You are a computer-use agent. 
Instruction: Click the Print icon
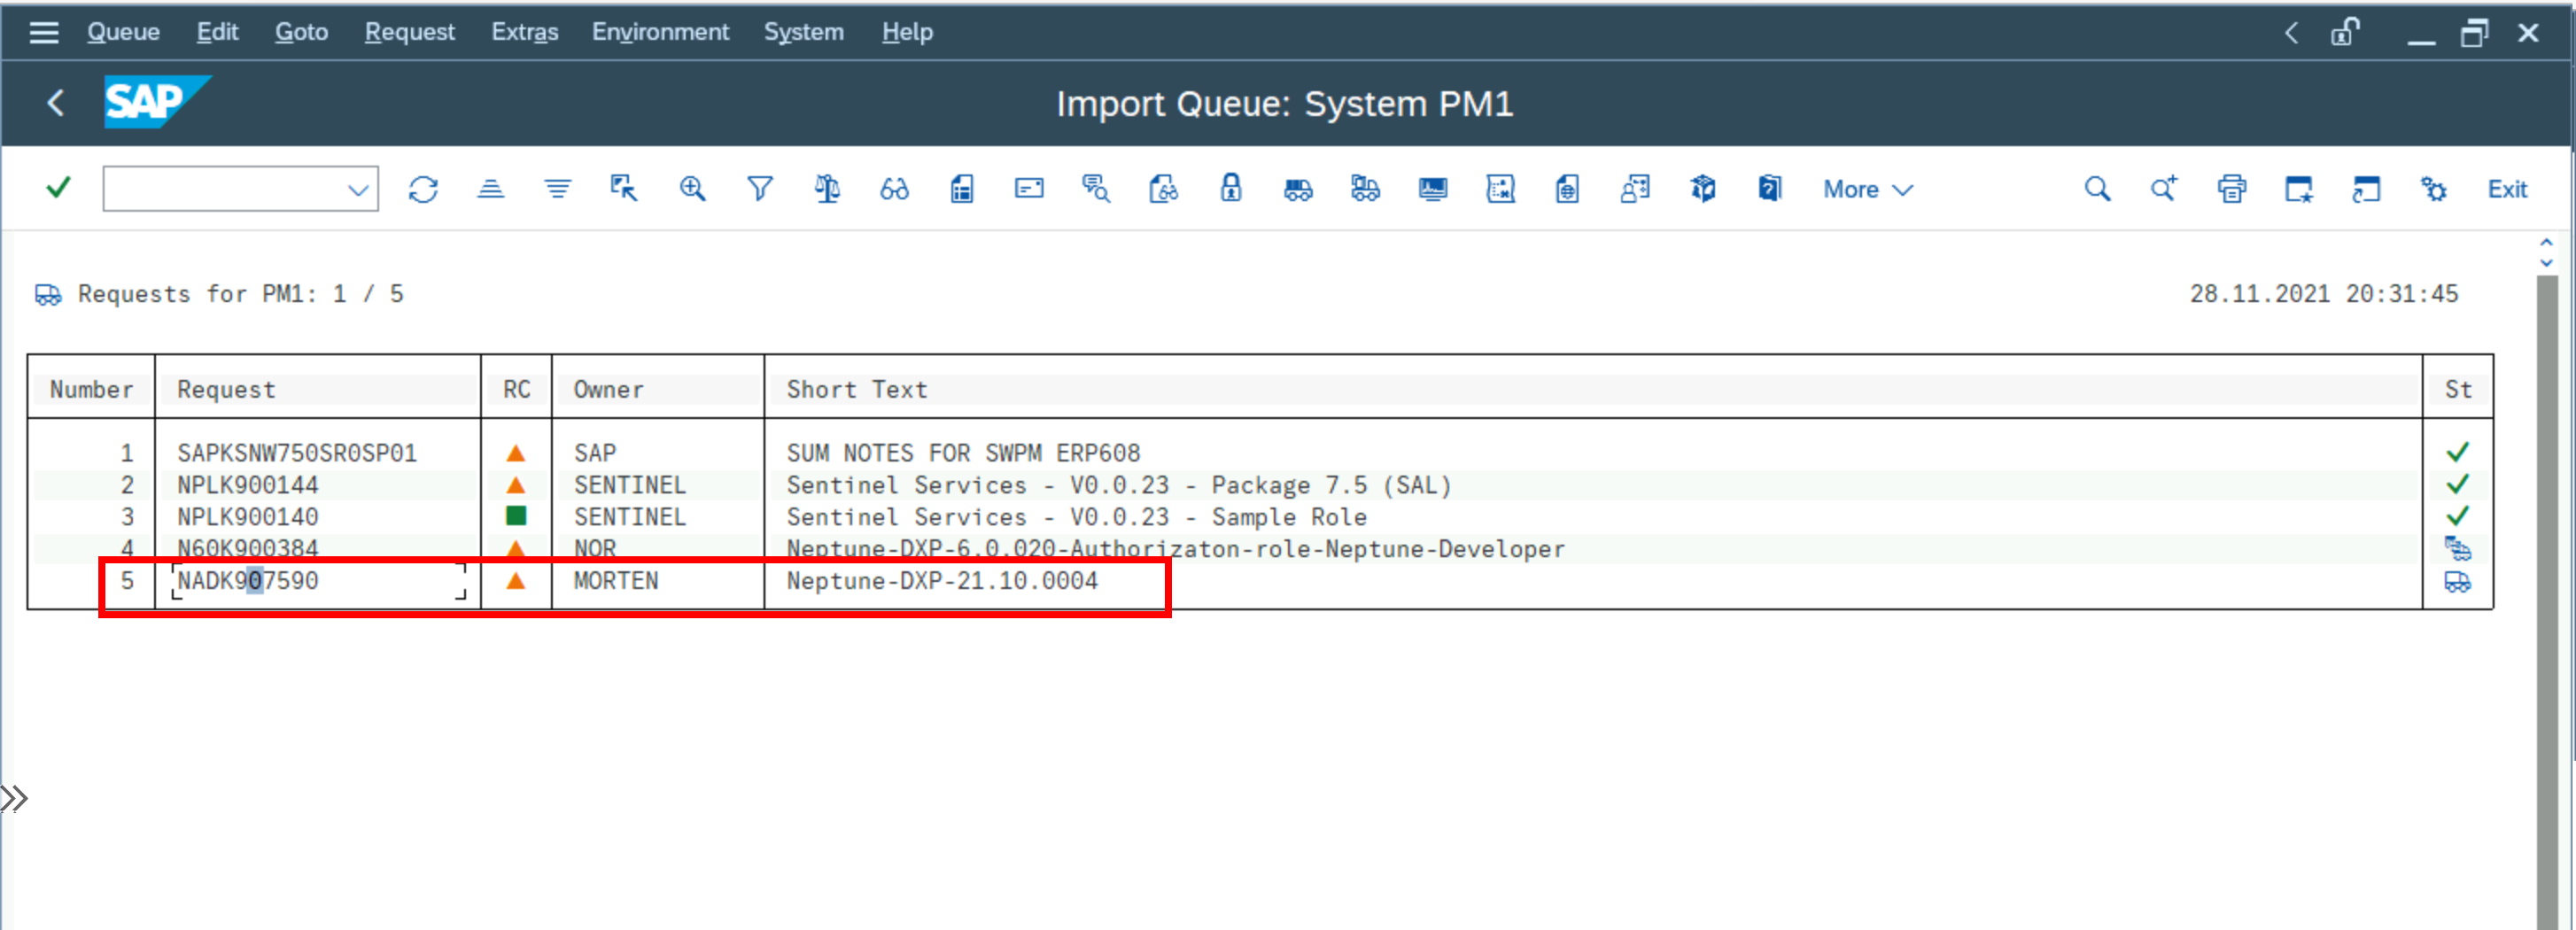pyautogui.click(x=2232, y=189)
